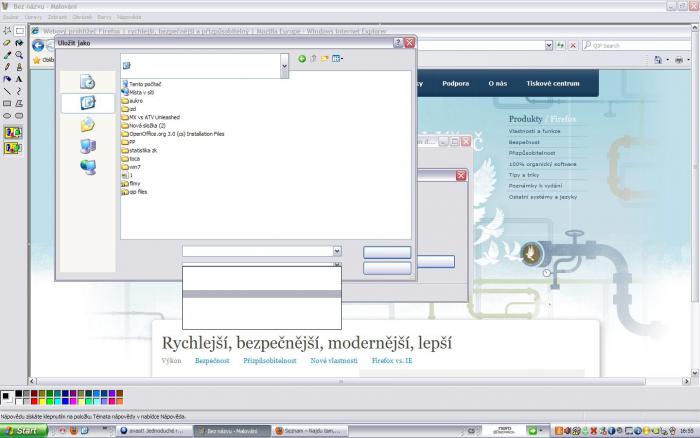The height and width of the screenshot is (438, 700).
Task: Select the Rectangle shape tool
Action: coord(7,103)
